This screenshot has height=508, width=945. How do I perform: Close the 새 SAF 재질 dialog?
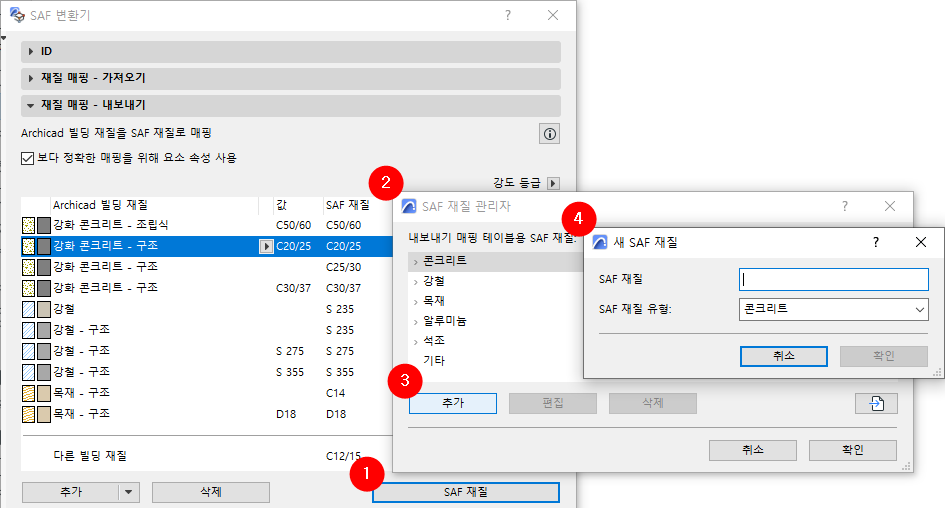pos(920,242)
